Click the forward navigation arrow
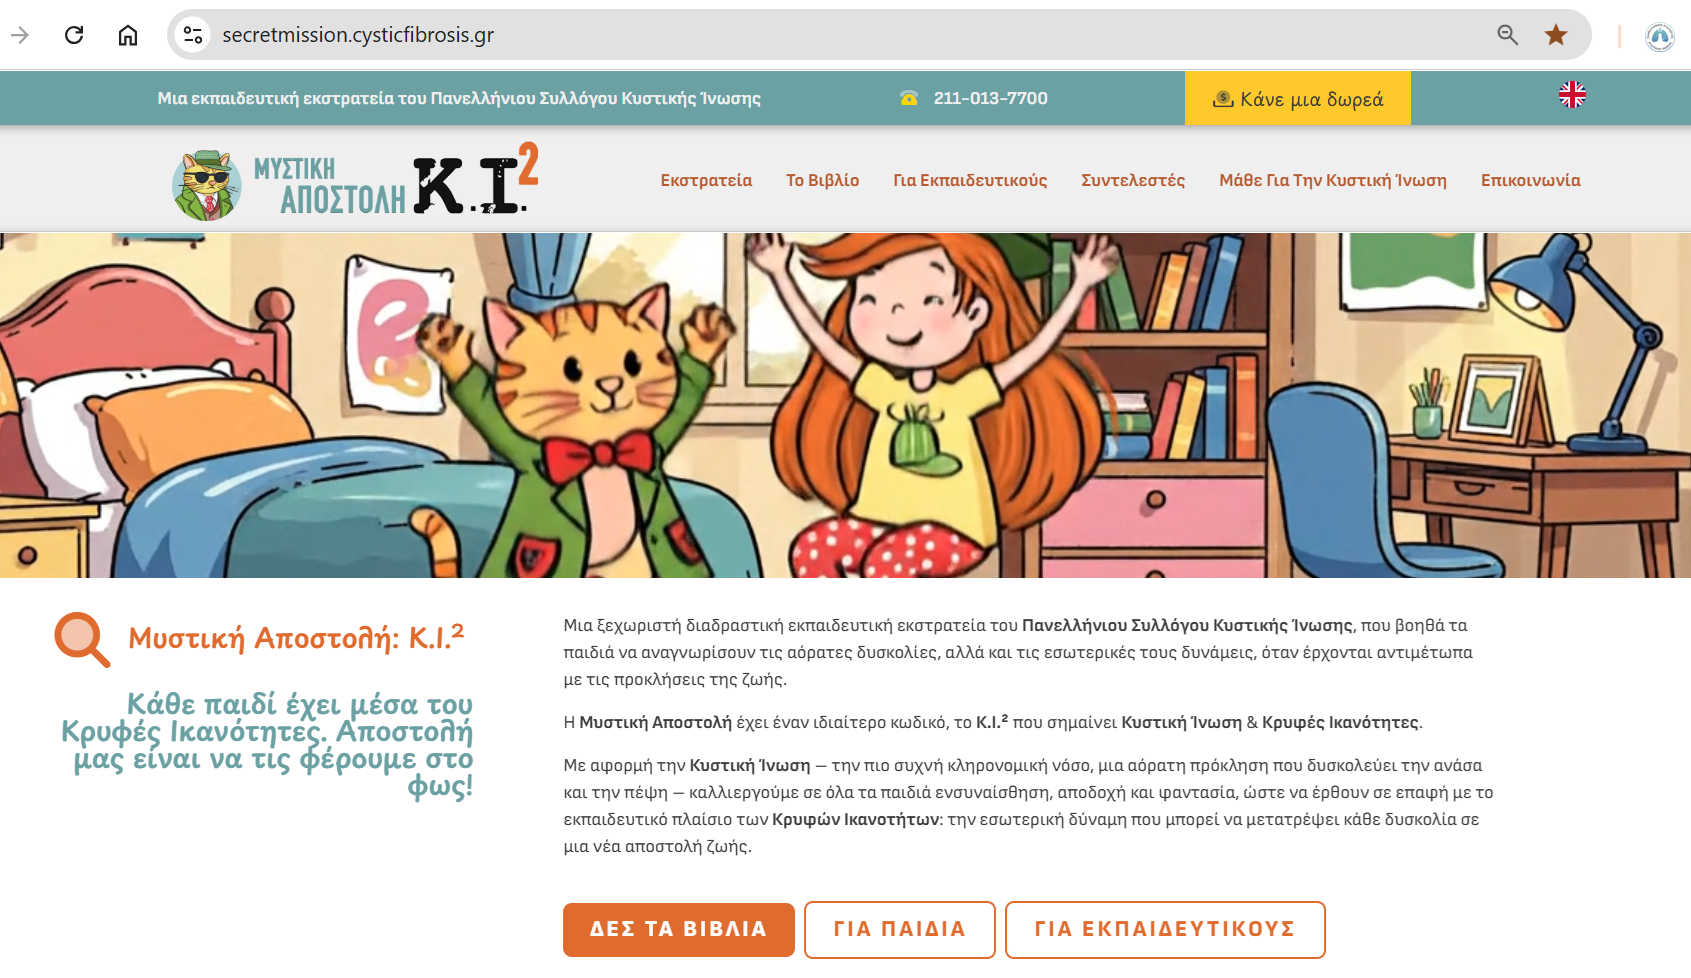The height and width of the screenshot is (978, 1691). 20,35
